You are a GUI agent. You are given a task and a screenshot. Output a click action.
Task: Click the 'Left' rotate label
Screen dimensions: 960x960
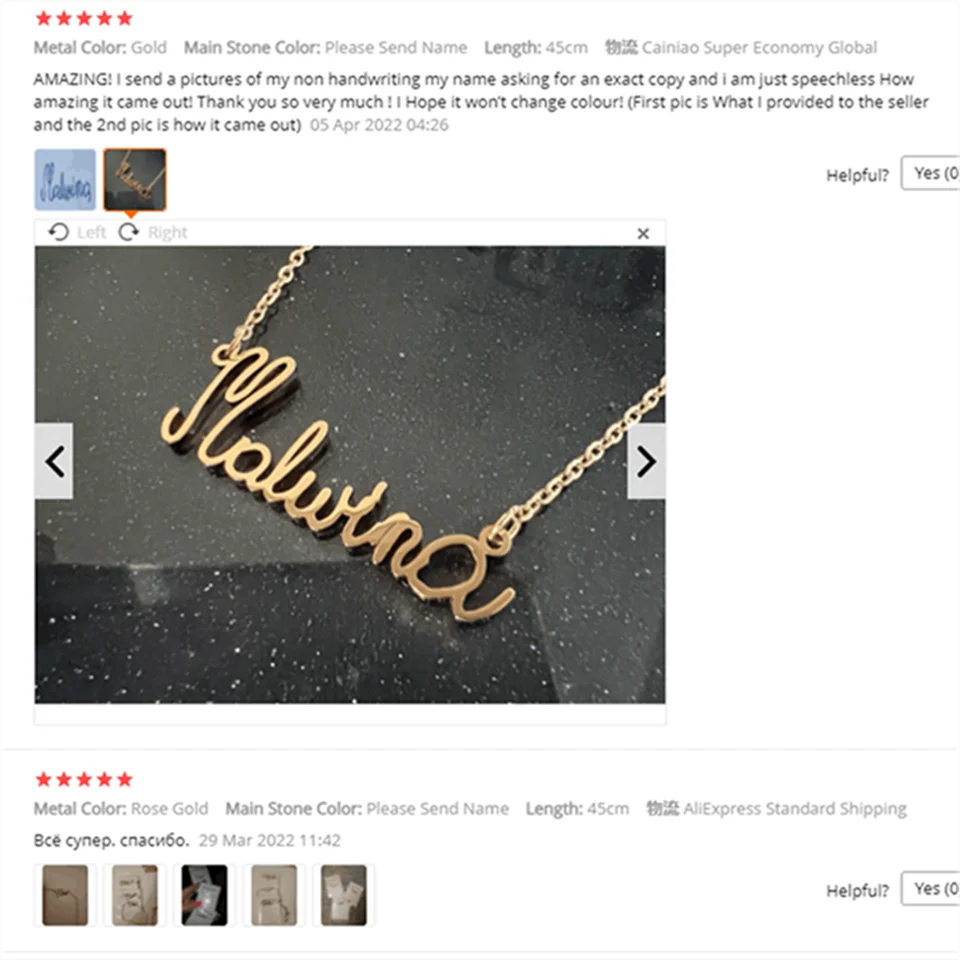coord(92,233)
